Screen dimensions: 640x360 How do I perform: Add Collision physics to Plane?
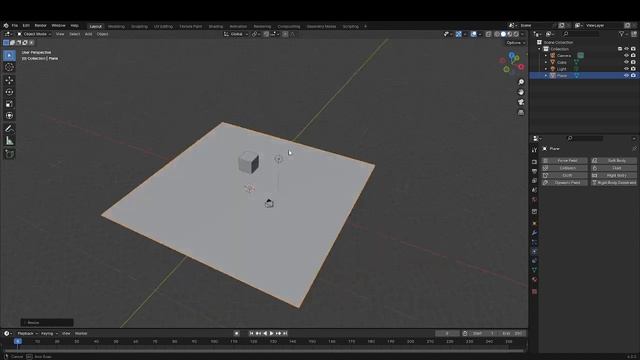coord(564,168)
